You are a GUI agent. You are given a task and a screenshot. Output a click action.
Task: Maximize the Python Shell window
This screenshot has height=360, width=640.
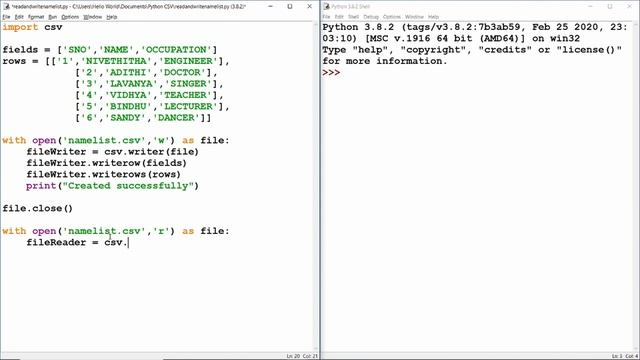[x=610, y=7]
